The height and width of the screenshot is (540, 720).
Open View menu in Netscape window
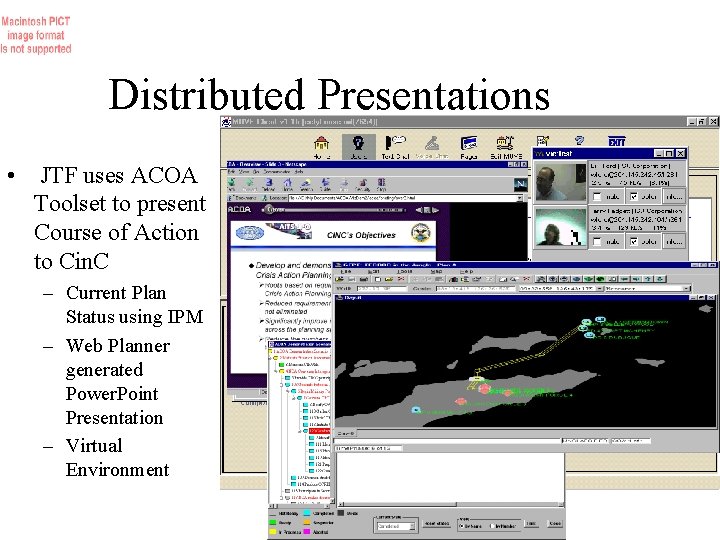click(x=243, y=172)
